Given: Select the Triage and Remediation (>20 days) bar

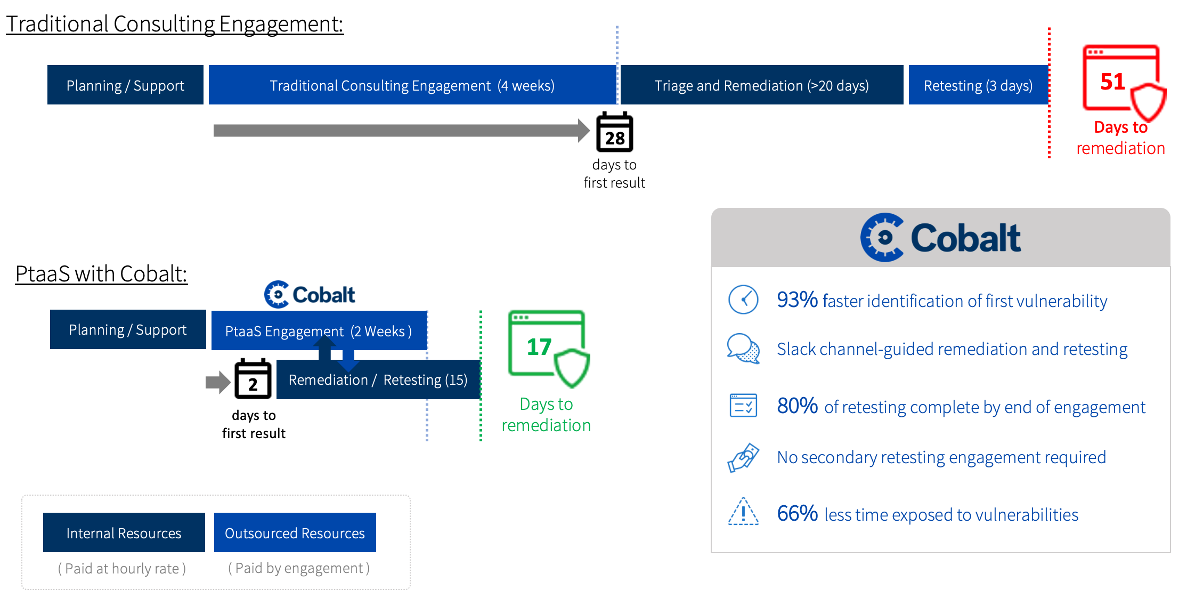Looking at the screenshot, I should pyautogui.click(x=761, y=85).
